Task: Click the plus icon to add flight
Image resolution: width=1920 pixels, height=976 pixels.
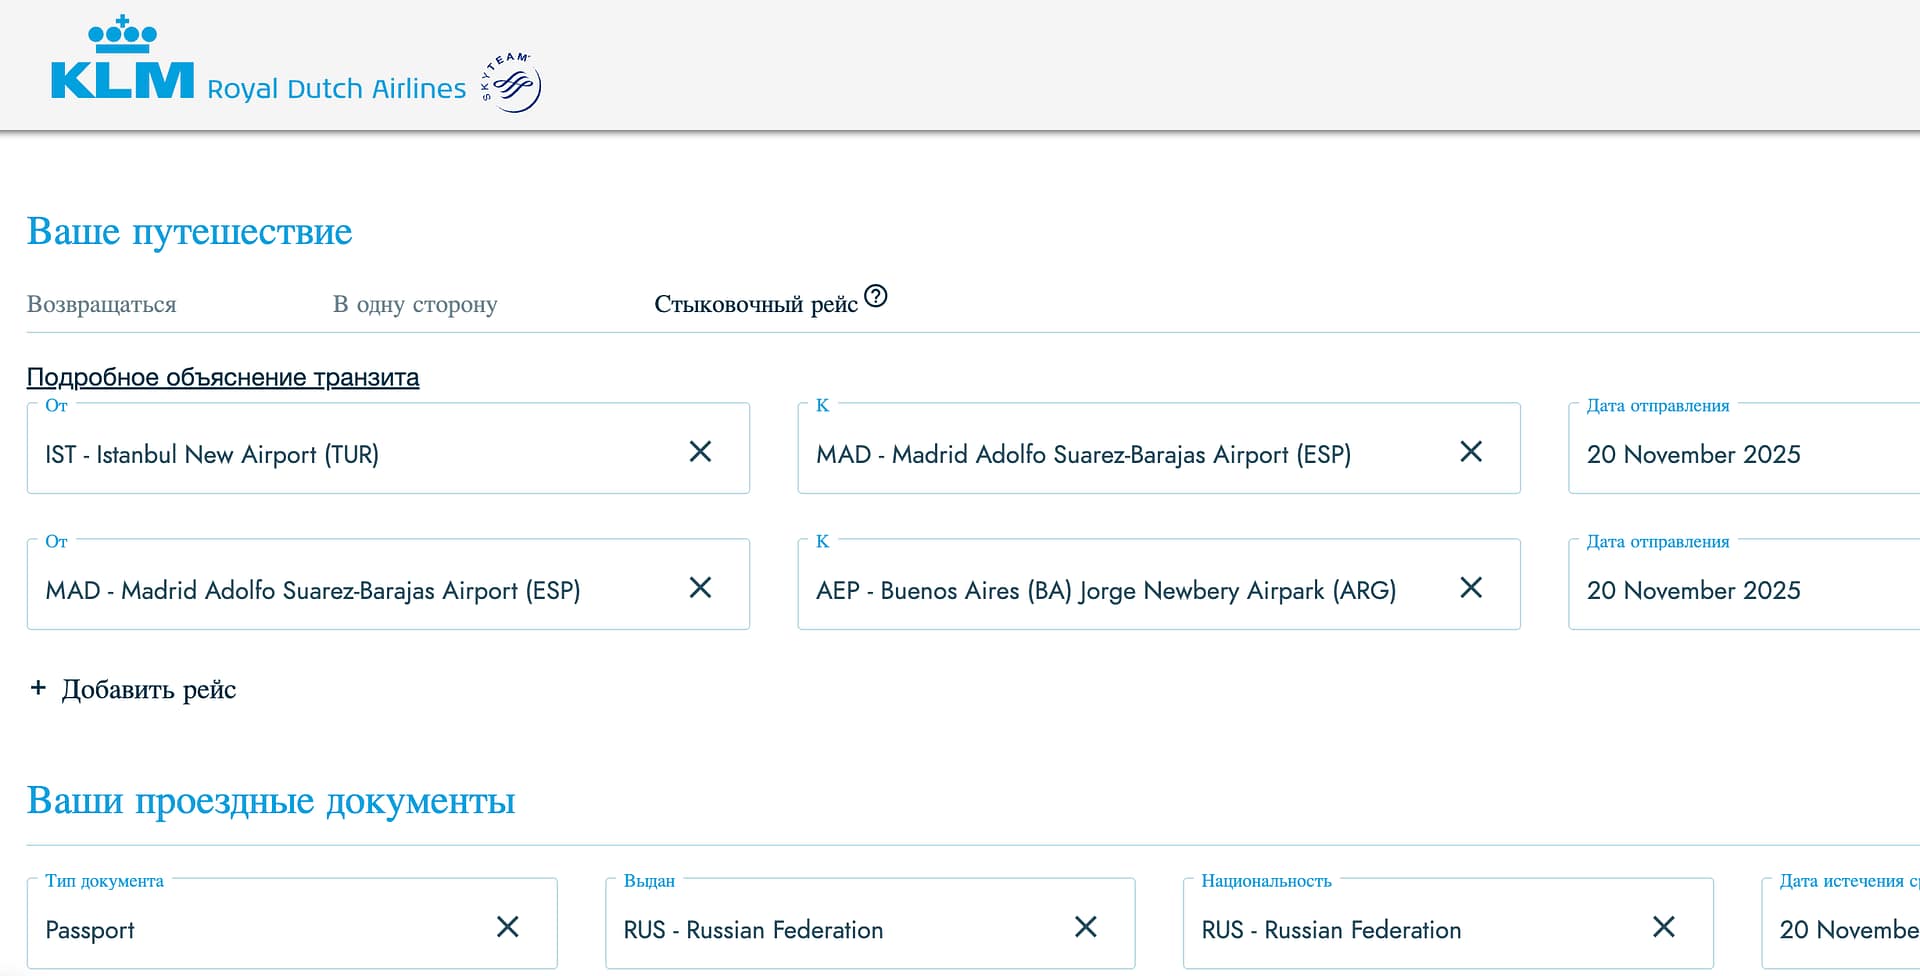Action: (x=38, y=688)
